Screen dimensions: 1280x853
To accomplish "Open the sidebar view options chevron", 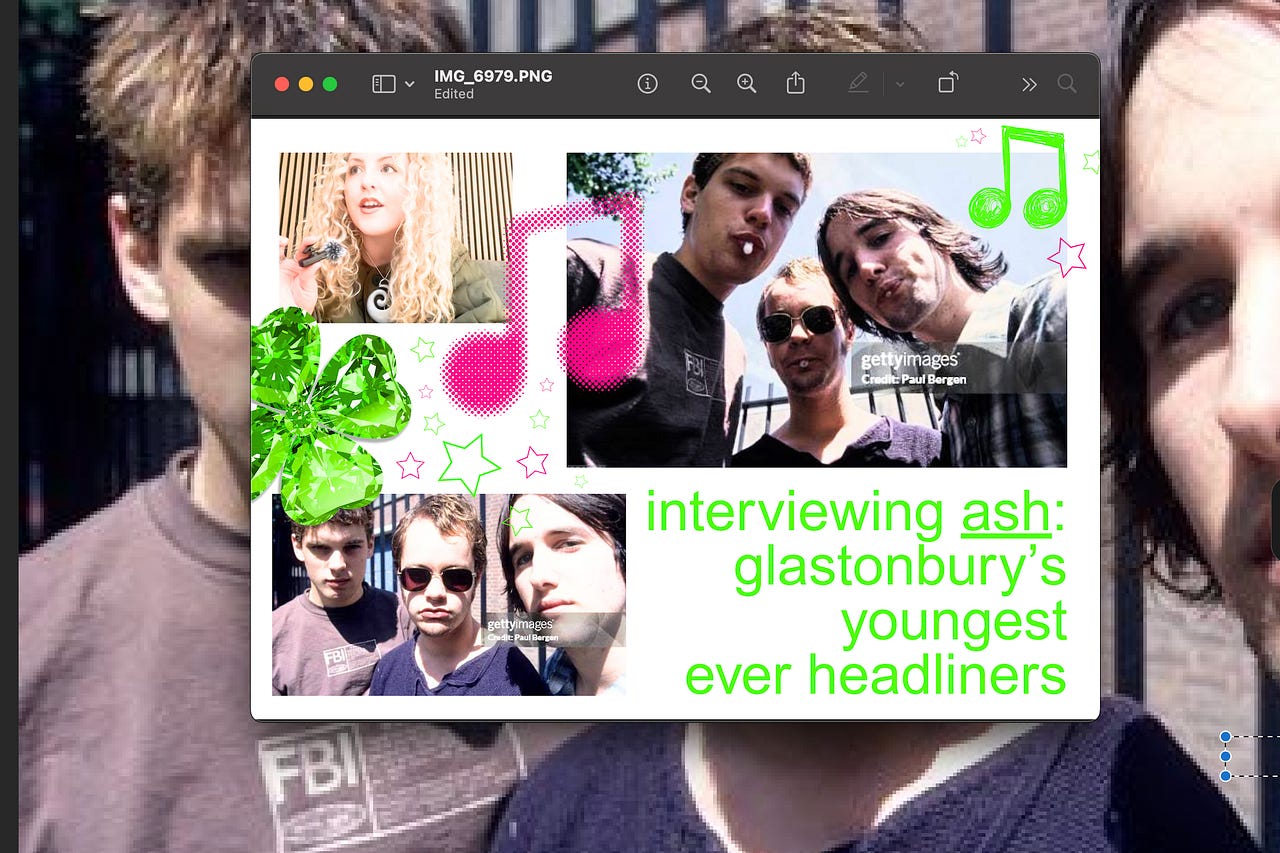I will pyautogui.click(x=409, y=84).
